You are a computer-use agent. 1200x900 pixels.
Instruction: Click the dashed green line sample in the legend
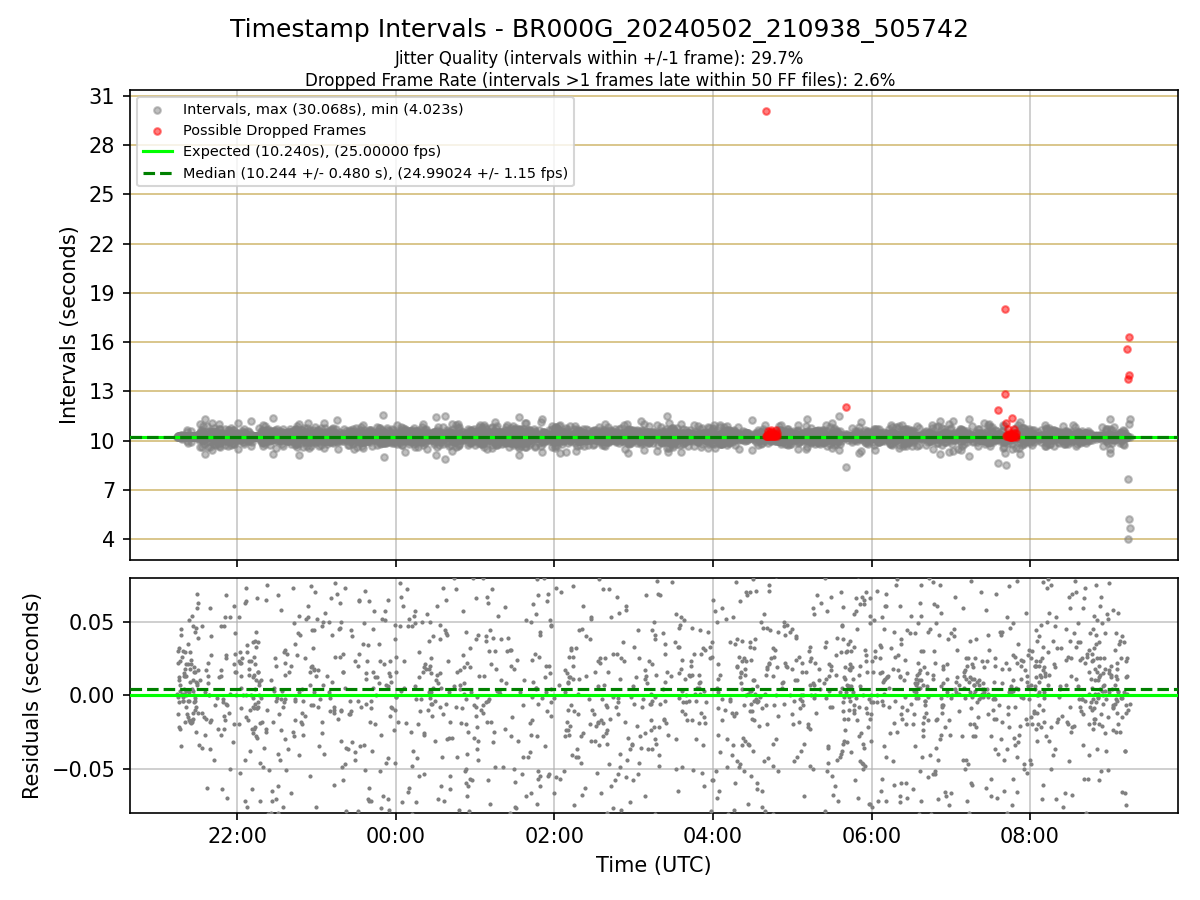(158, 174)
